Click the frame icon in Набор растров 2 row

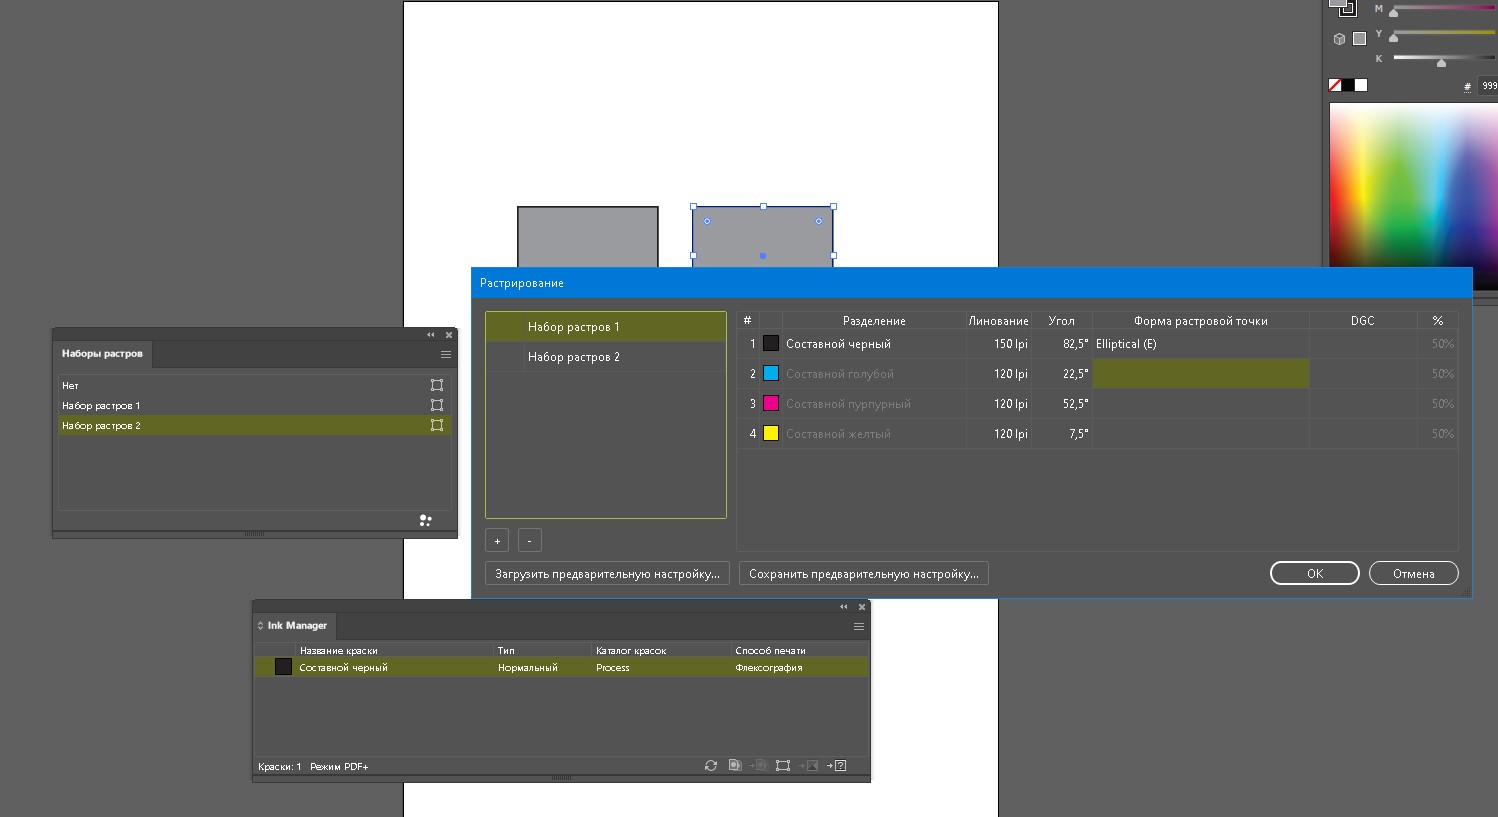click(x=437, y=425)
